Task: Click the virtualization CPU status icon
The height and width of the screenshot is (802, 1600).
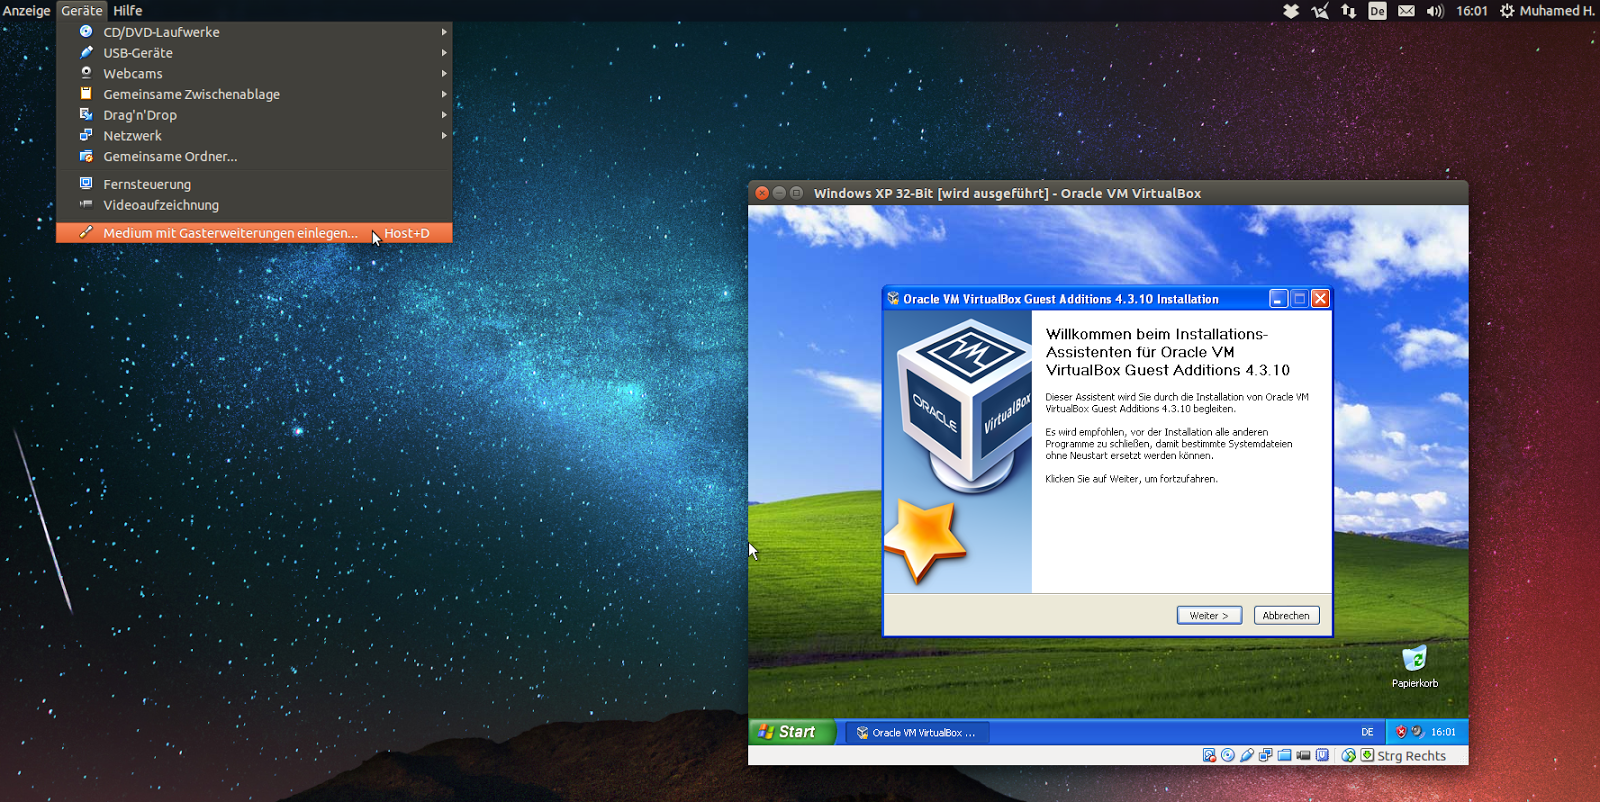Action: tap(1322, 755)
